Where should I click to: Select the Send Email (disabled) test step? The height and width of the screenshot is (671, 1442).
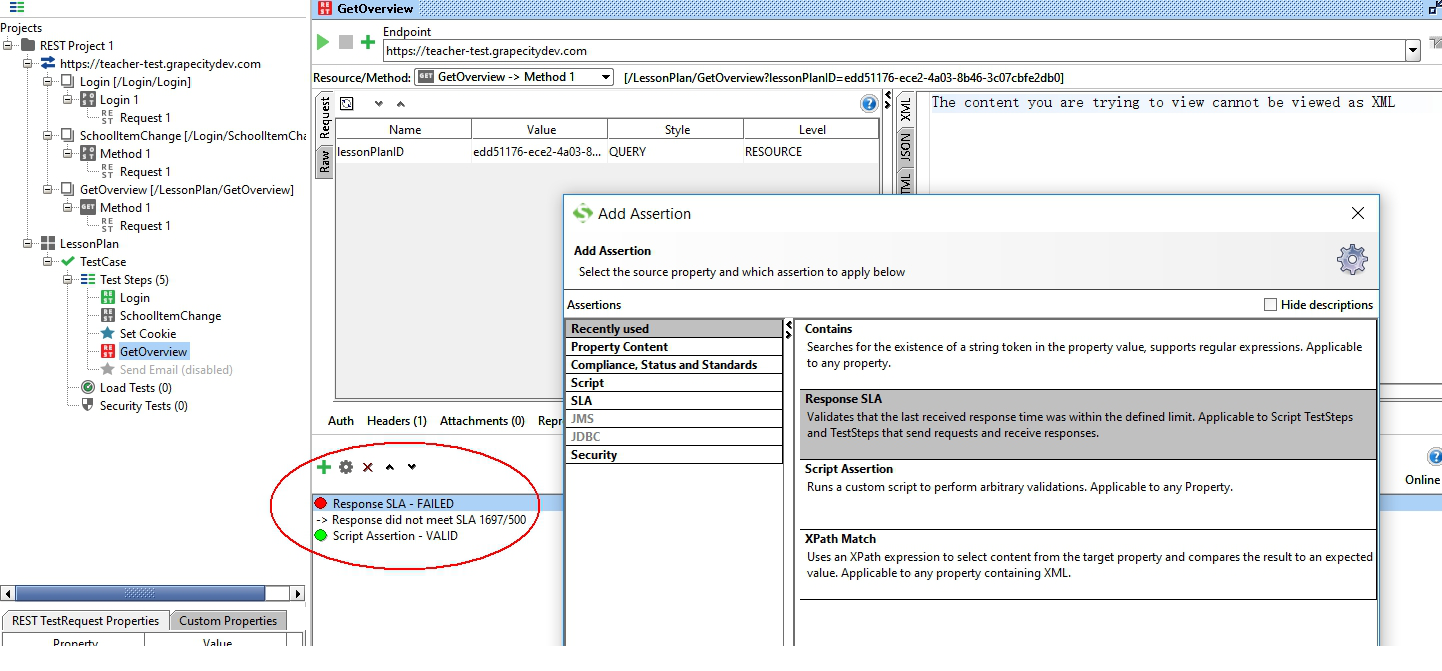(176, 369)
